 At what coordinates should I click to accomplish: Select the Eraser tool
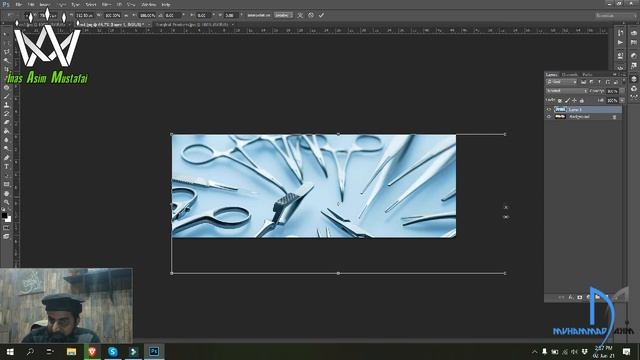pyautogui.click(x=6, y=122)
